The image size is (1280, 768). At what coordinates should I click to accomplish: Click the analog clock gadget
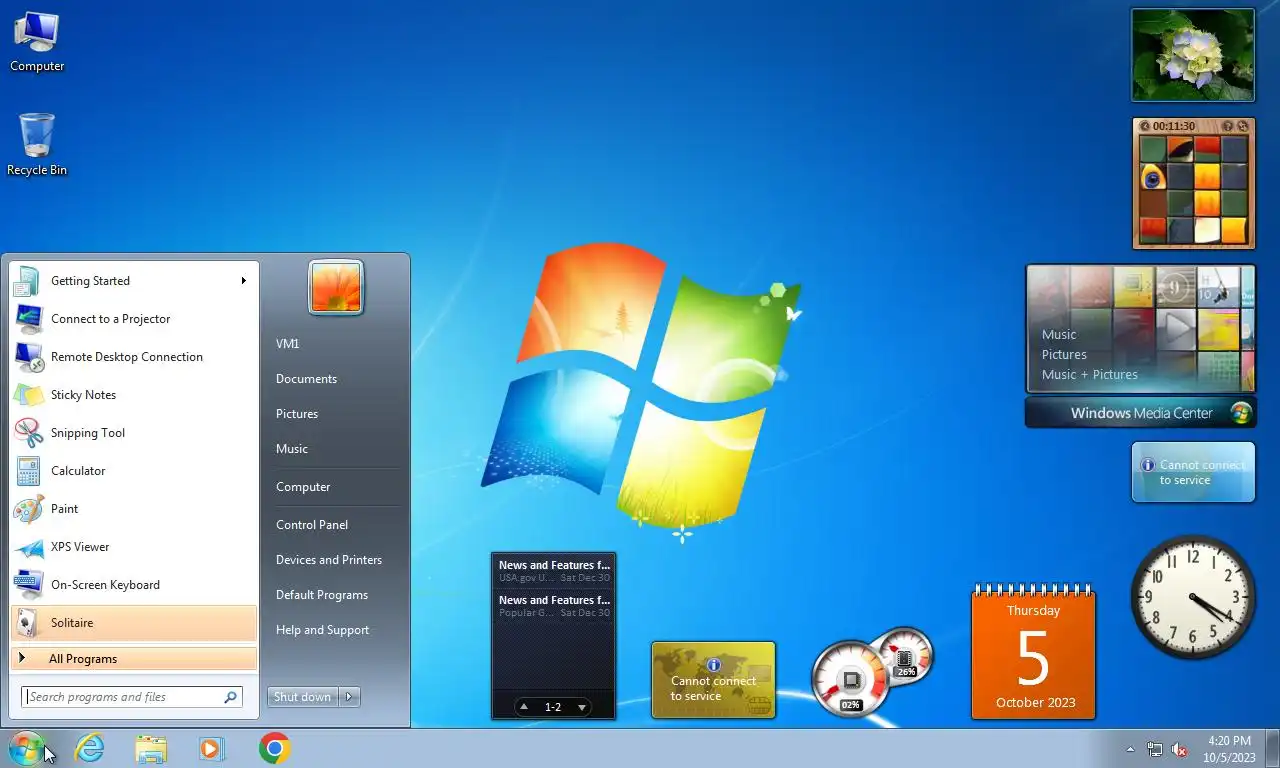tap(1193, 597)
